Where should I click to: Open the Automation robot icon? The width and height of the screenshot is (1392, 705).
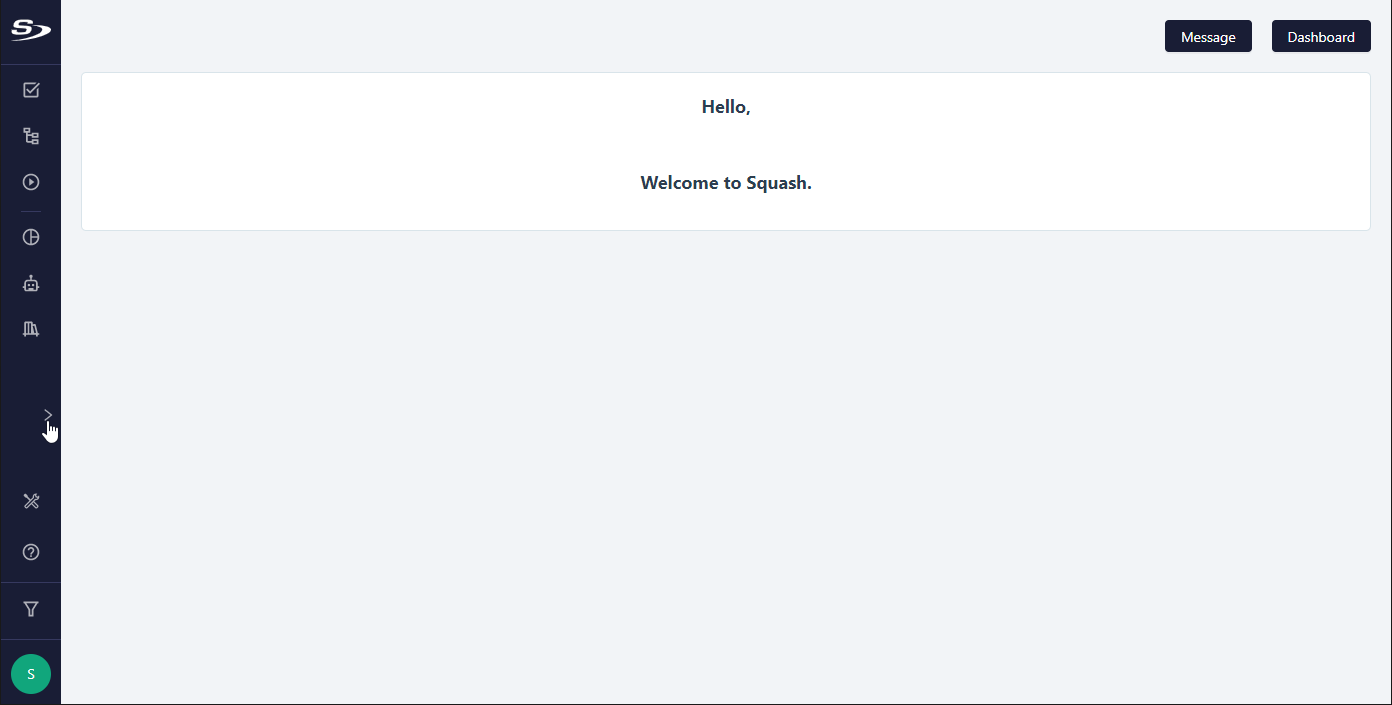31,283
